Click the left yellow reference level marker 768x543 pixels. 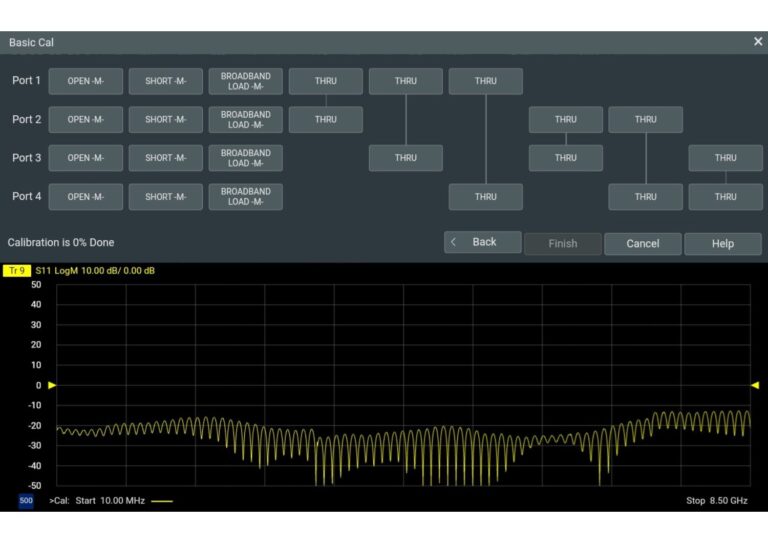52,385
